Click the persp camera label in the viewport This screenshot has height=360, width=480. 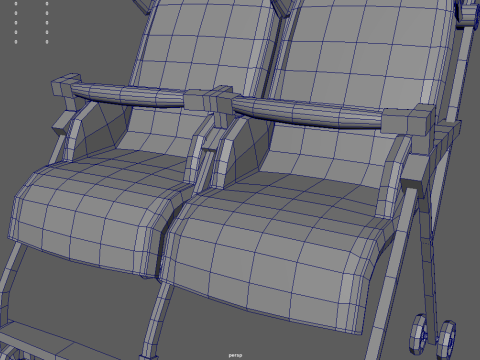[x=235, y=355]
